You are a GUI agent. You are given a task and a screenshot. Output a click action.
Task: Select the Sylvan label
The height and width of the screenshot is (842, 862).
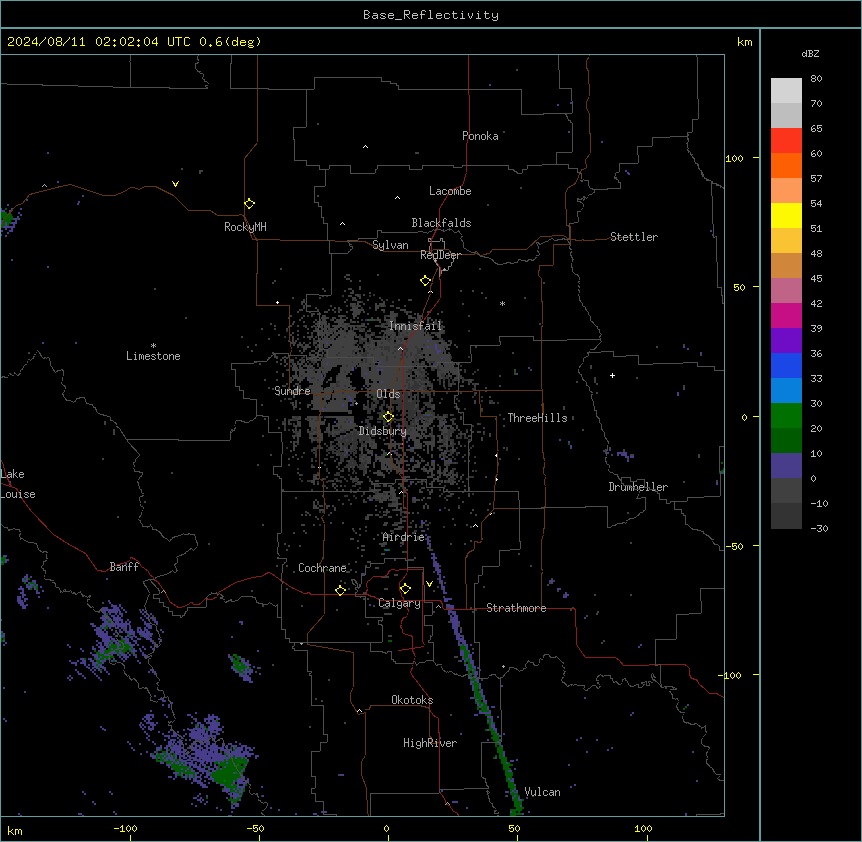(x=390, y=245)
